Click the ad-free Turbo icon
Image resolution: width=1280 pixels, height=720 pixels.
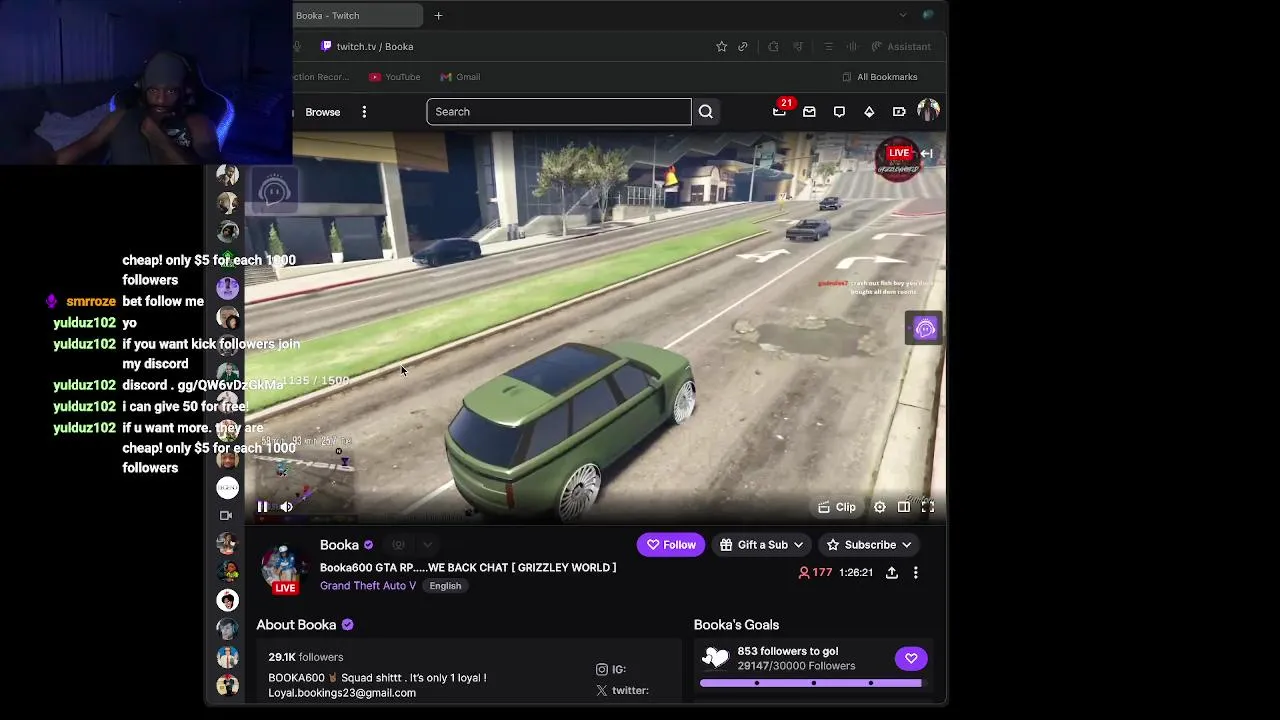(899, 112)
